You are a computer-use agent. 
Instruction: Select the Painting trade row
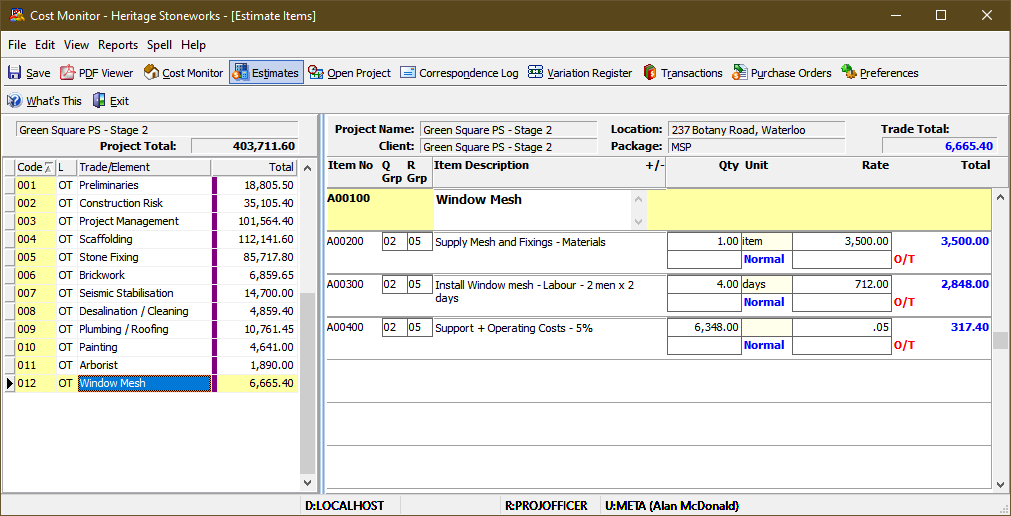(x=150, y=347)
